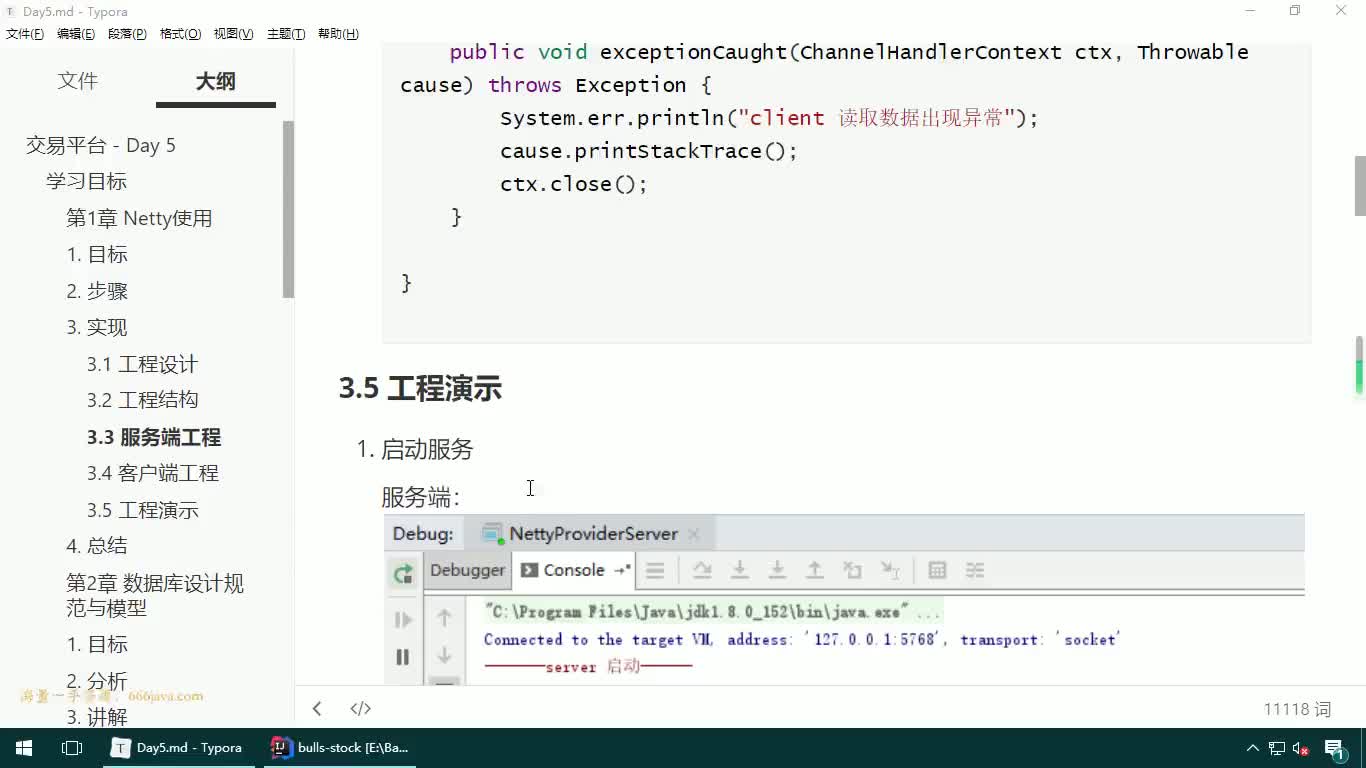This screenshot has height=768, width=1366.
Task: Open Windows Task View
Action: click(x=71, y=747)
